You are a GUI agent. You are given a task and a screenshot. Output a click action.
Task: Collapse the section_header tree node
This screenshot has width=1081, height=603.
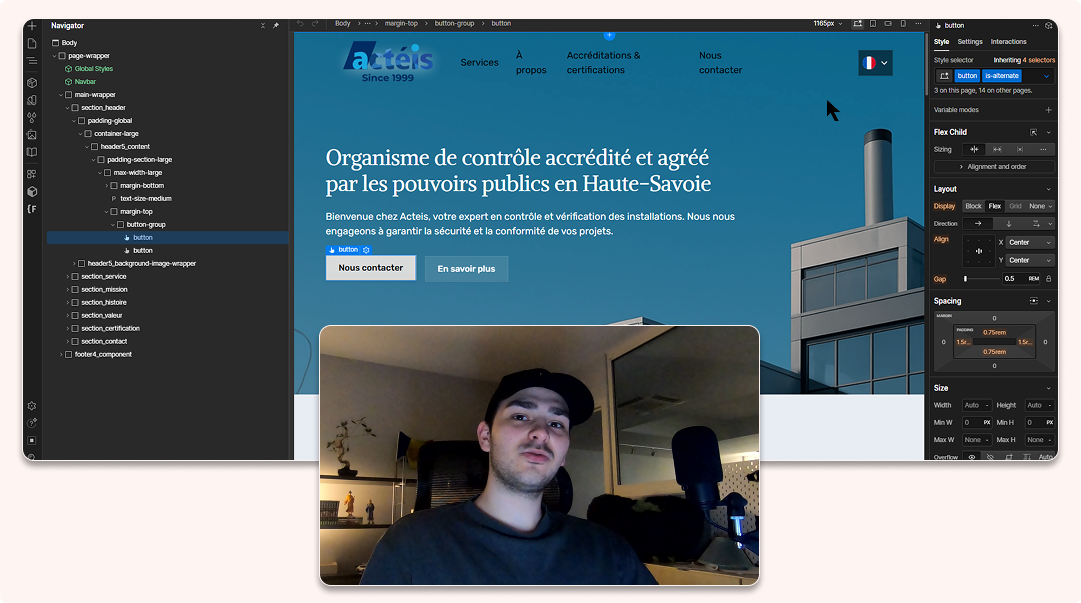pos(68,108)
